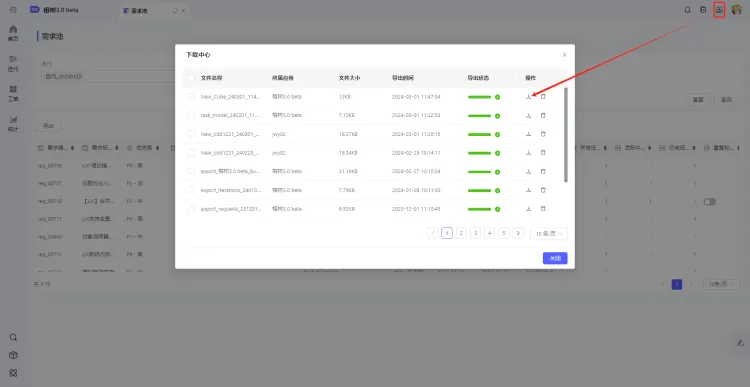Switch to the 需求池 tab
750x387 pixels.
(x=140, y=11)
